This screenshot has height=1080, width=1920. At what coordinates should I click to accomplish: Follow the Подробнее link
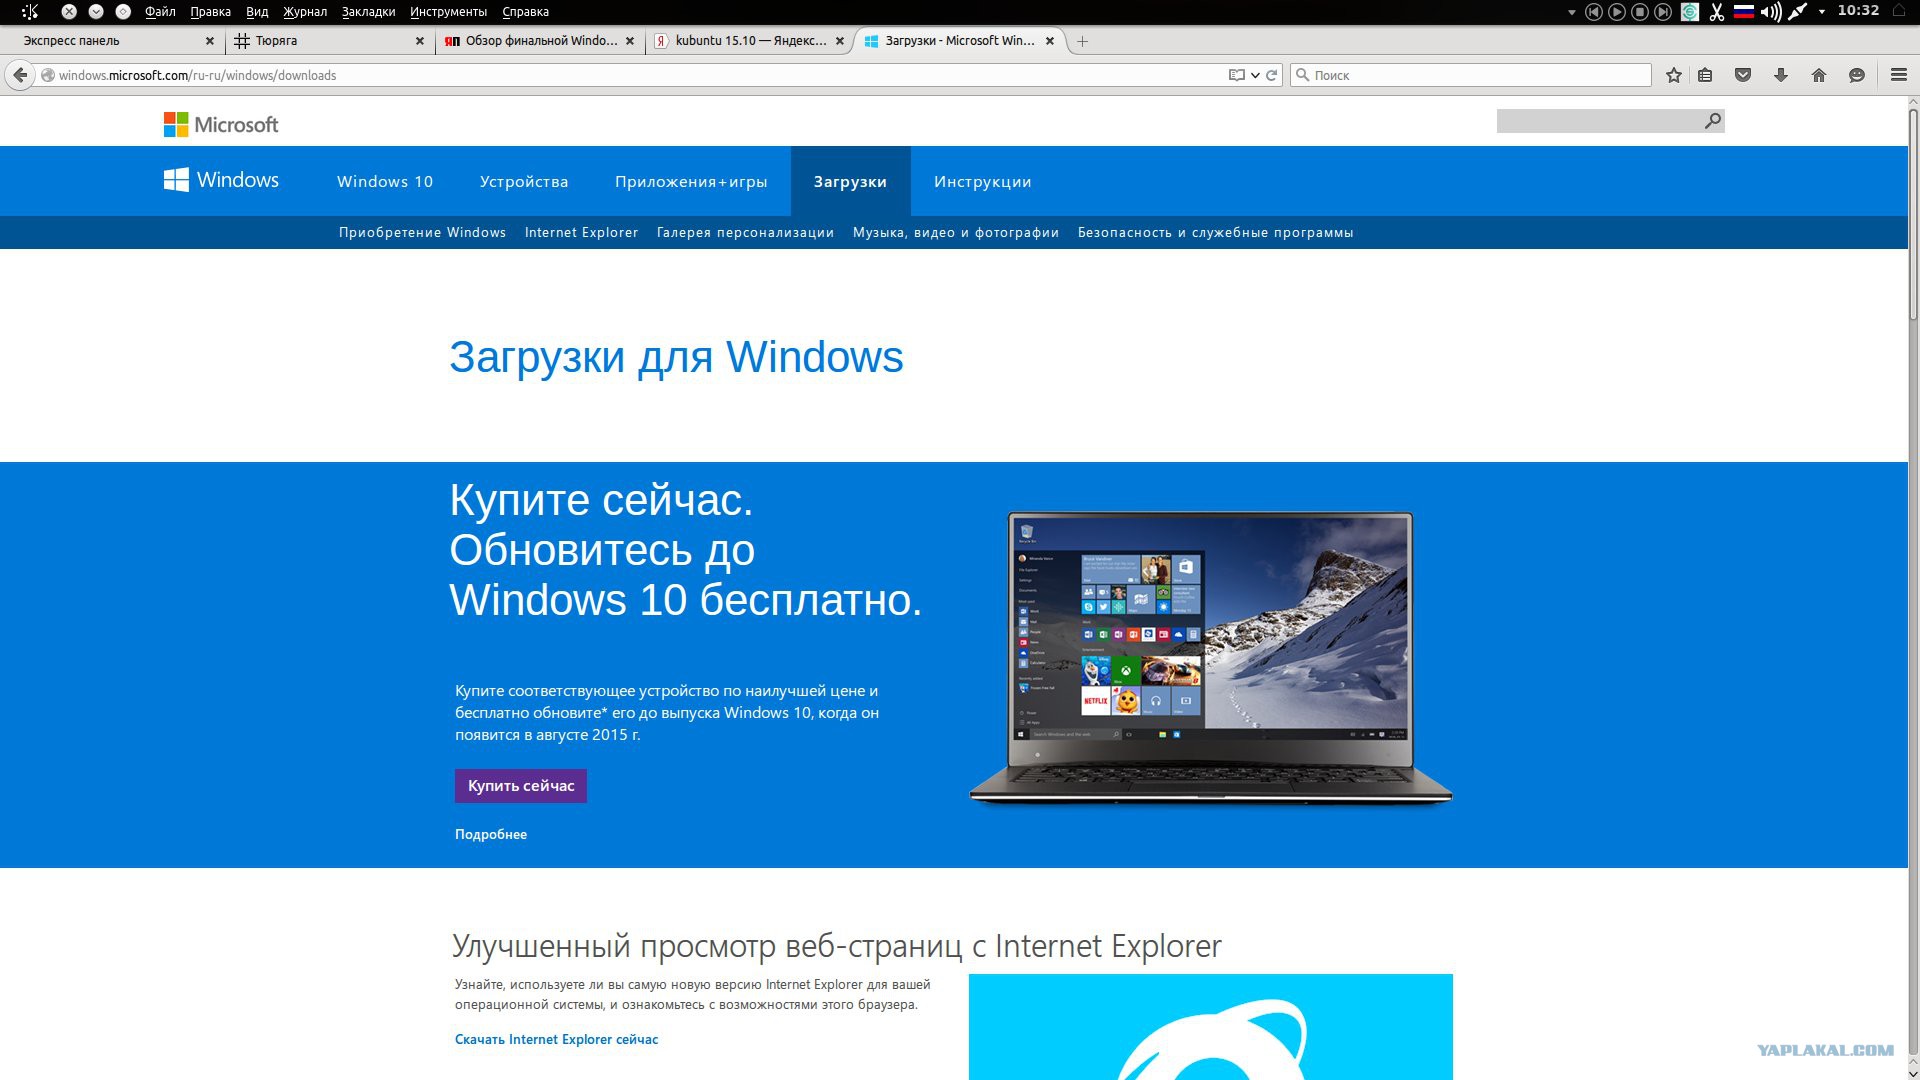click(491, 834)
